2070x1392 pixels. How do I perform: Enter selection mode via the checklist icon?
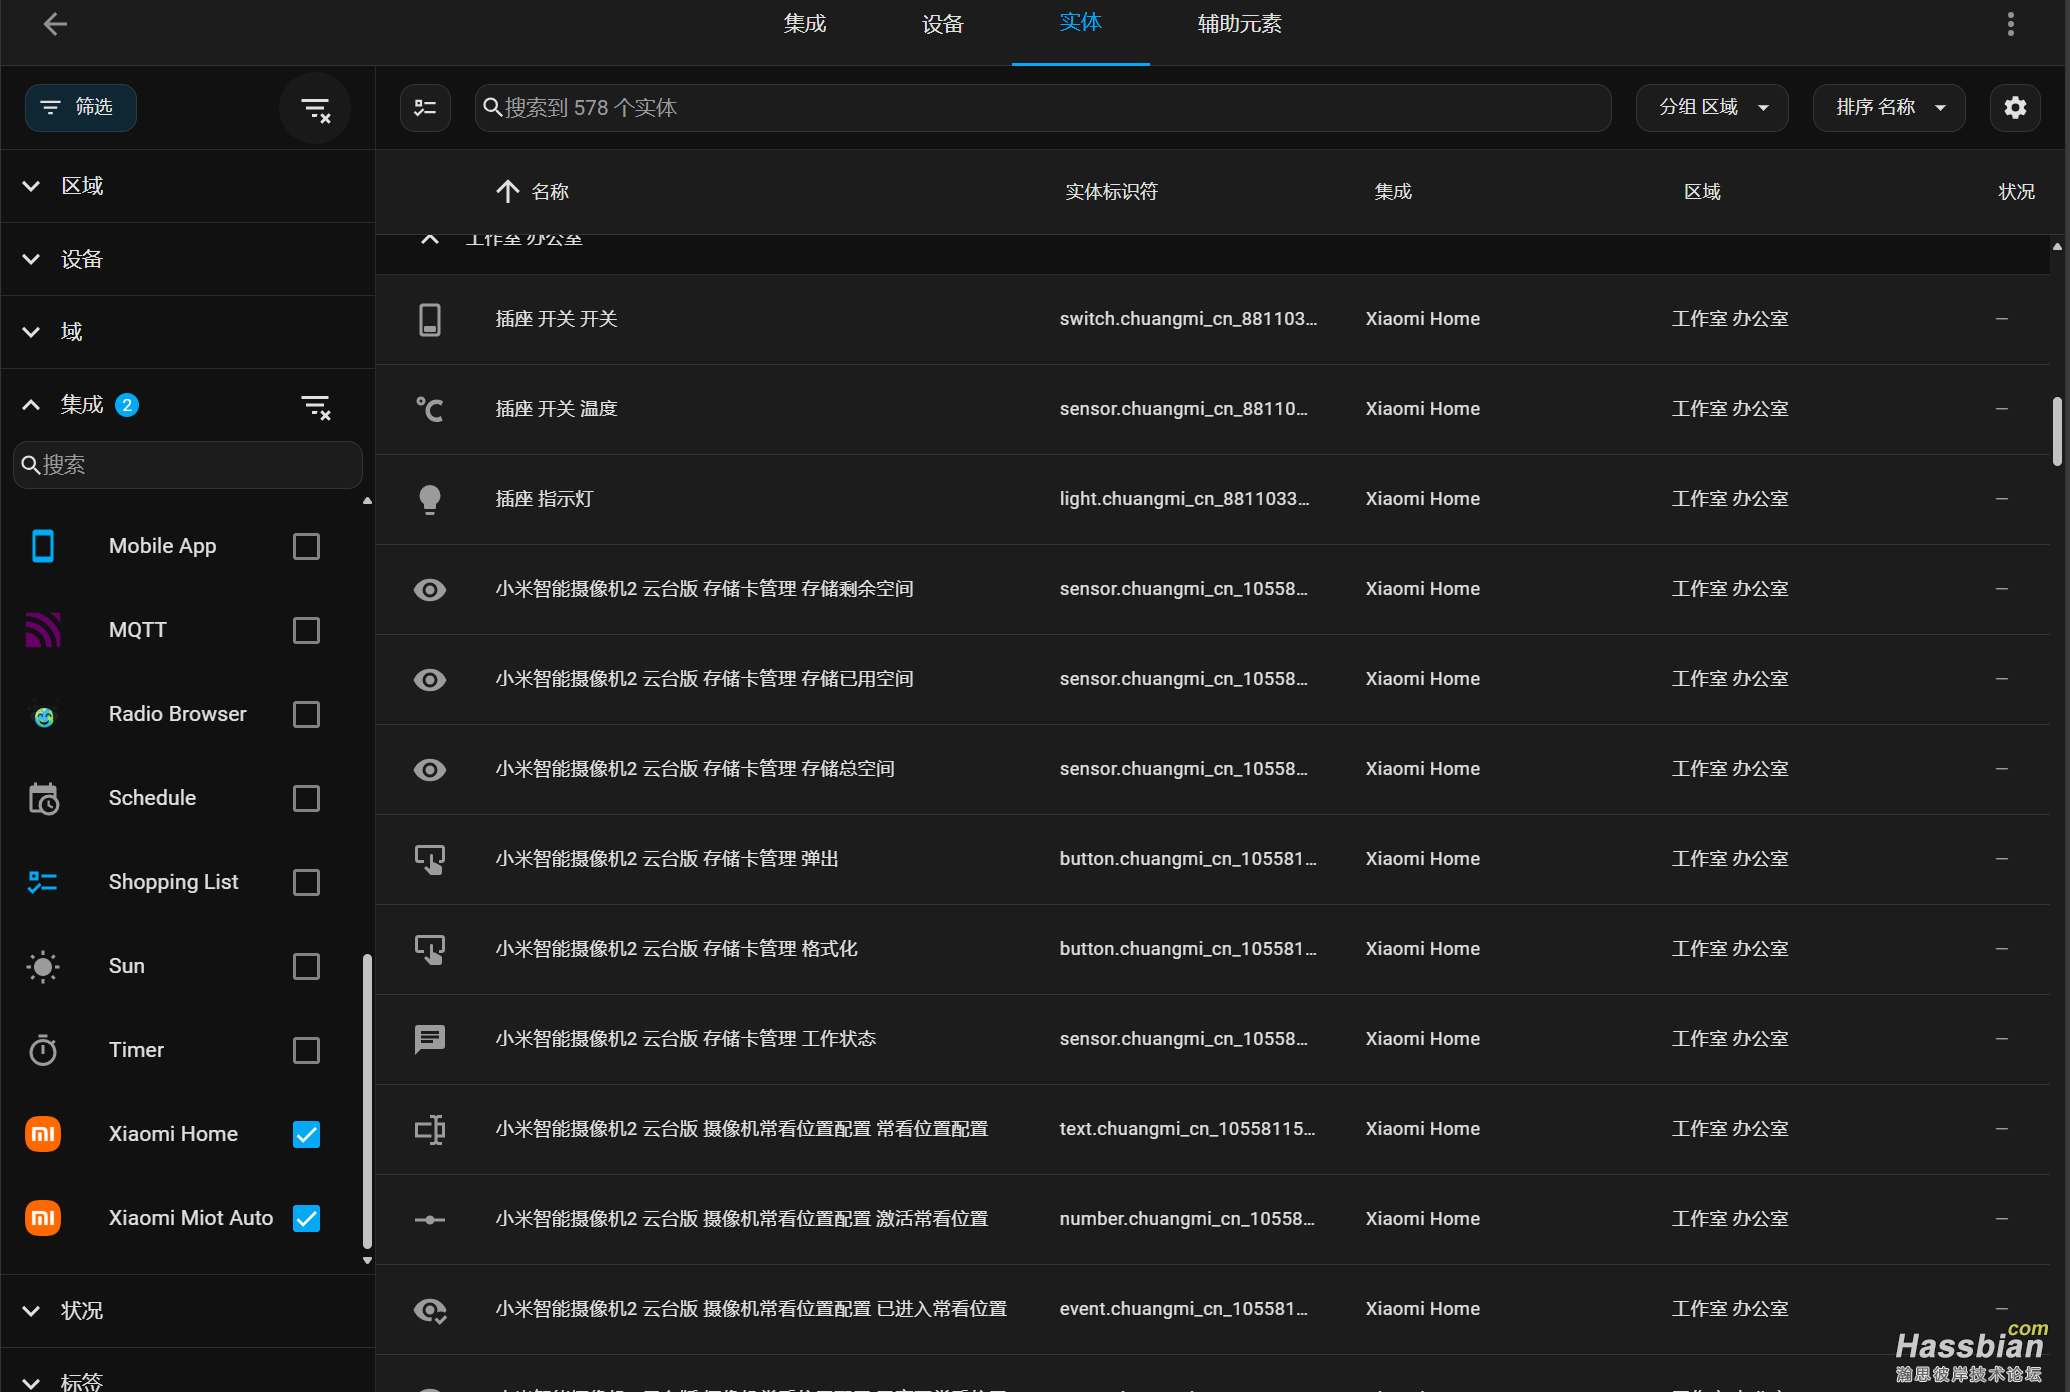coord(425,108)
